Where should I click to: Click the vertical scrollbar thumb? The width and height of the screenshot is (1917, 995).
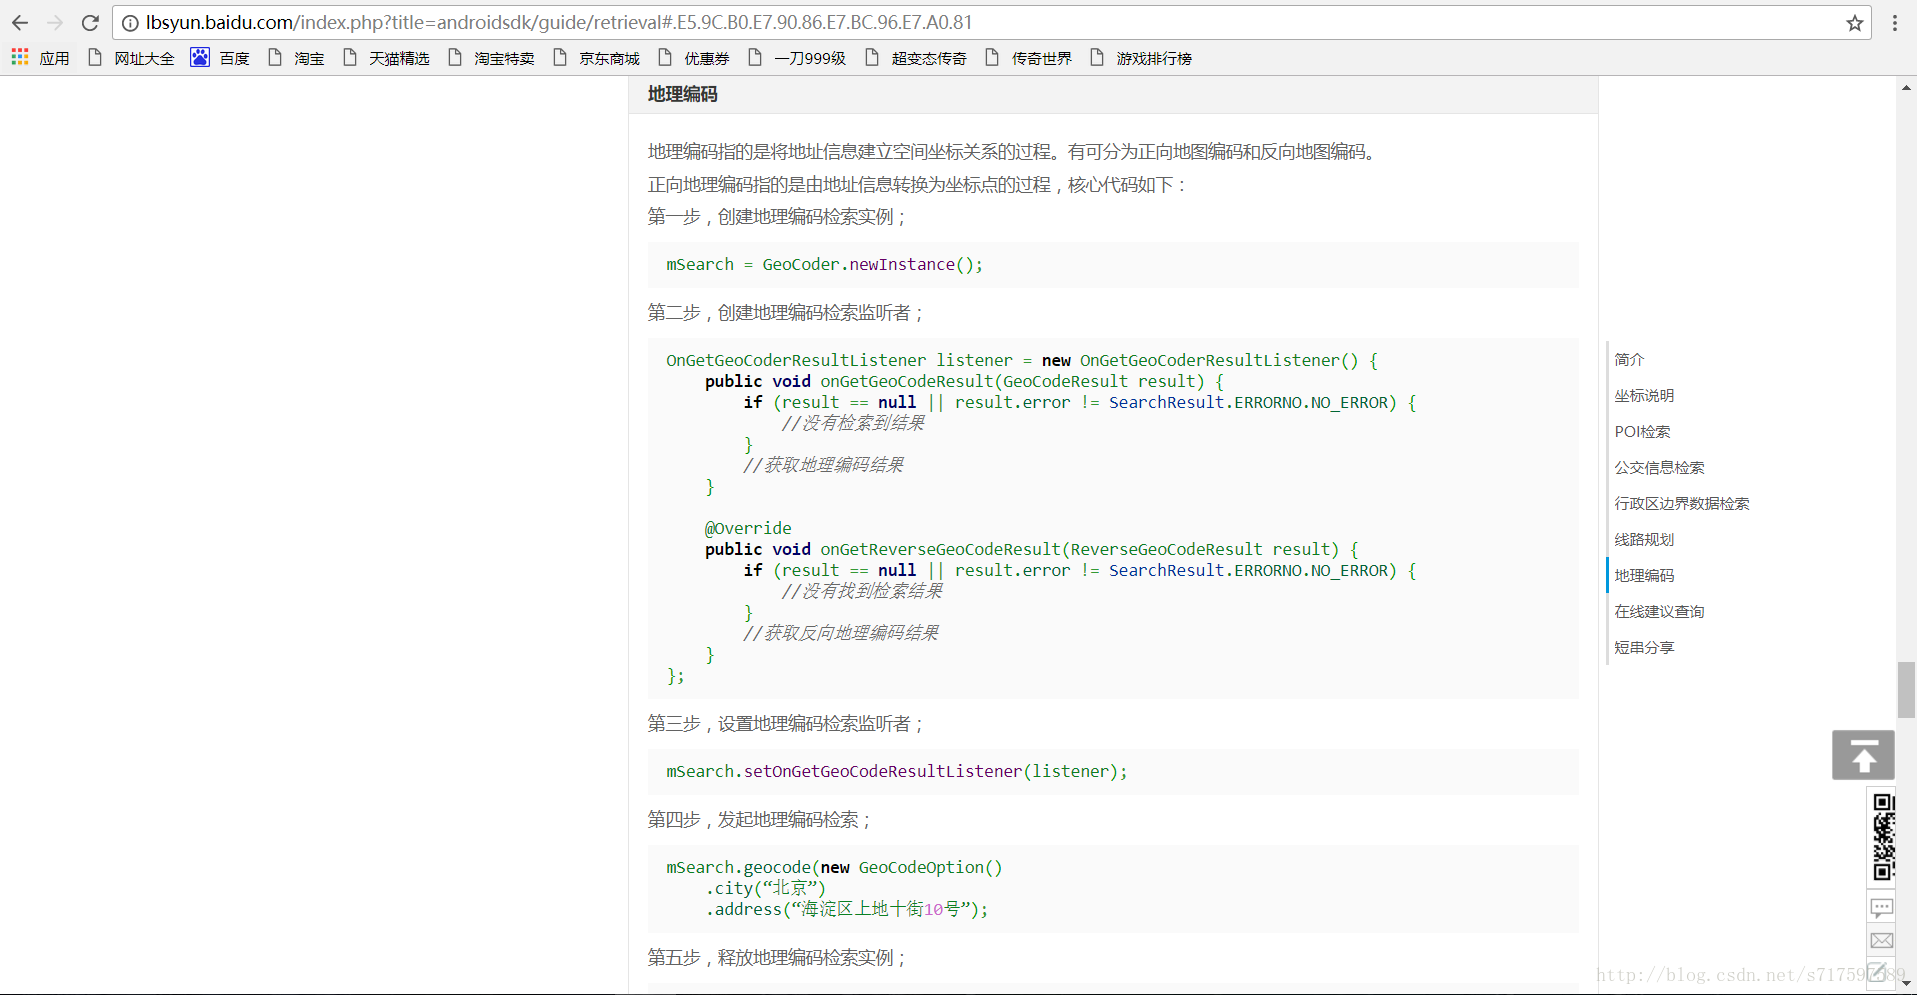[x=1907, y=690]
